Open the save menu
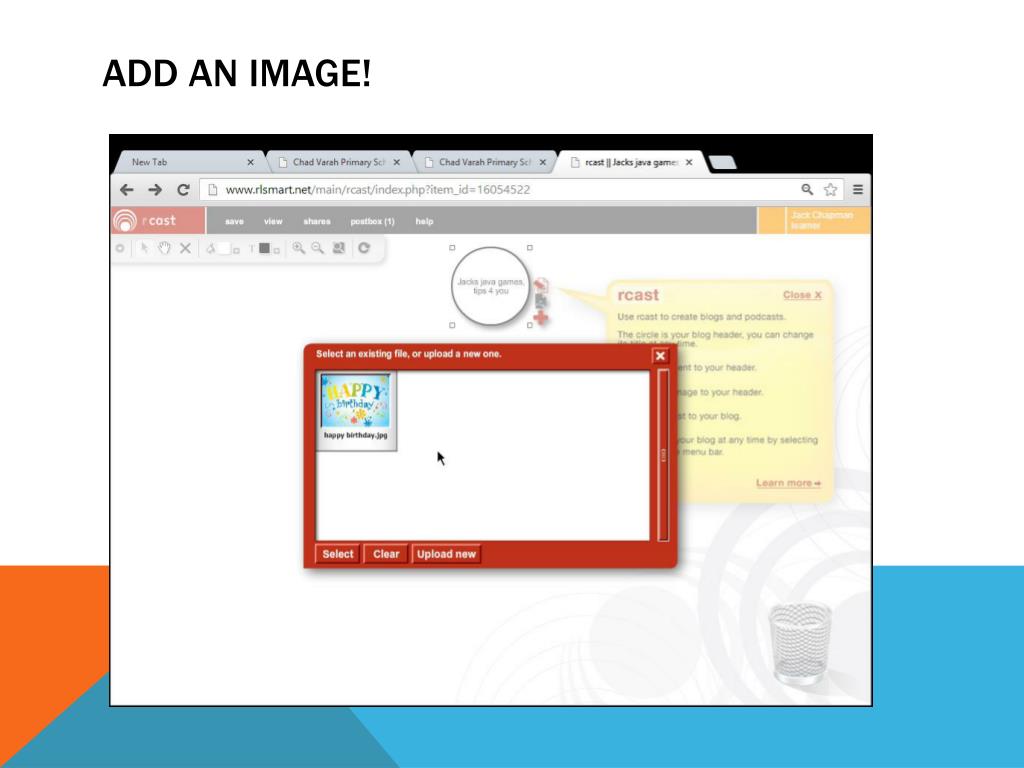This screenshot has width=1024, height=768. click(234, 221)
